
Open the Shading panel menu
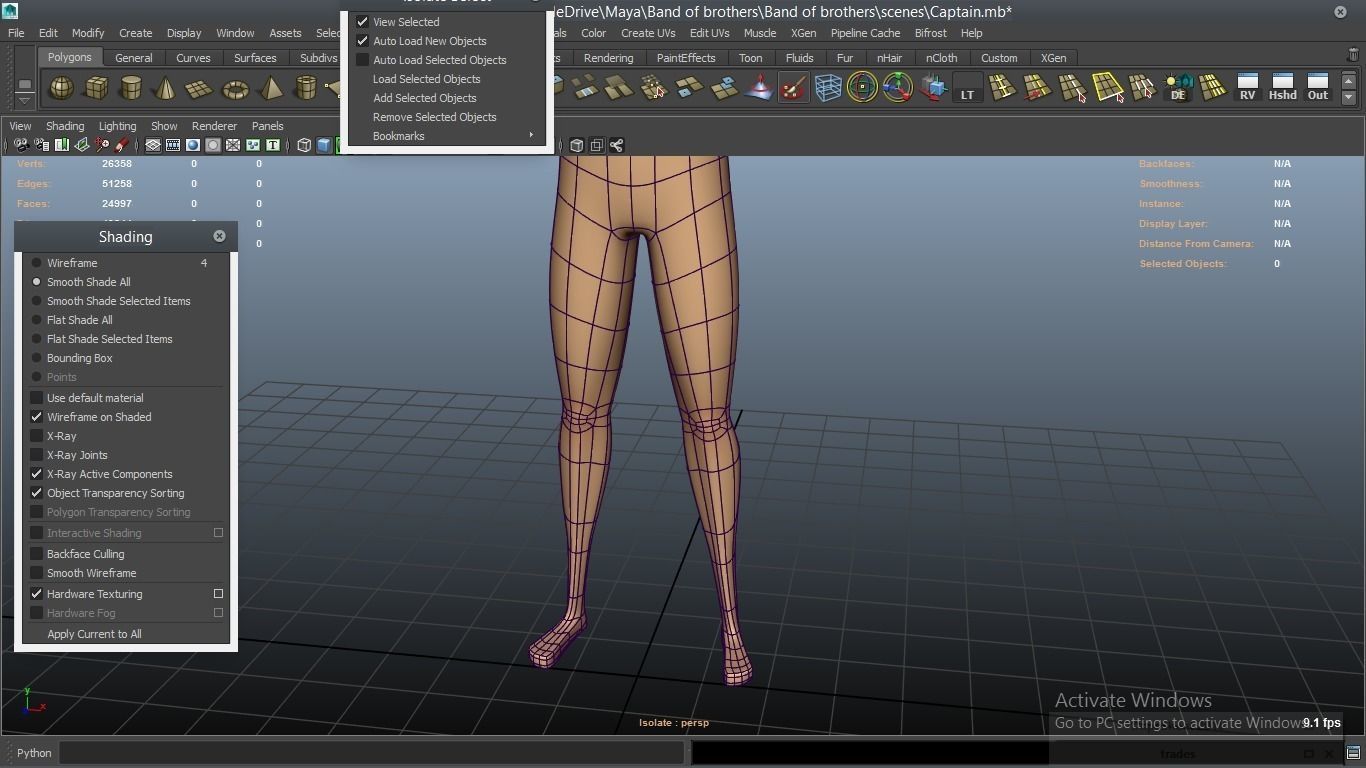coord(65,126)
